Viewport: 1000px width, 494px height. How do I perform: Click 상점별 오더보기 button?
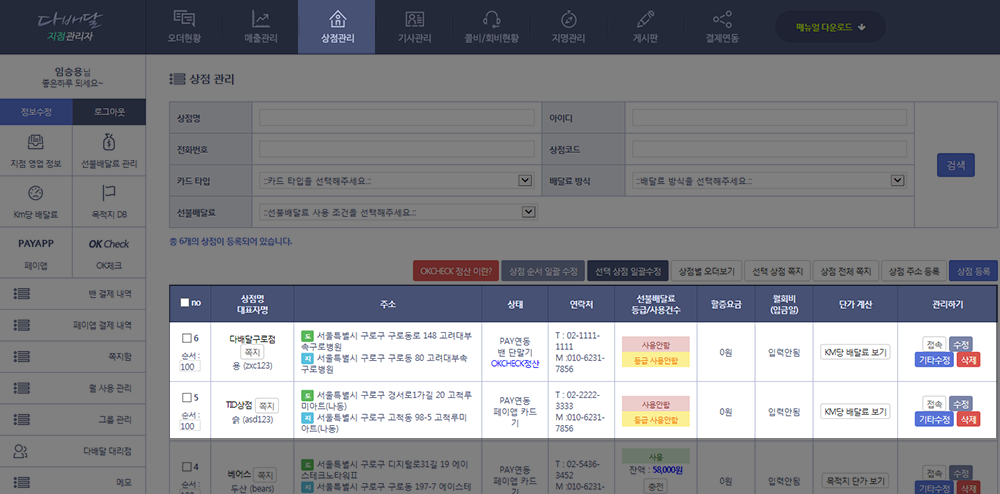706,271
